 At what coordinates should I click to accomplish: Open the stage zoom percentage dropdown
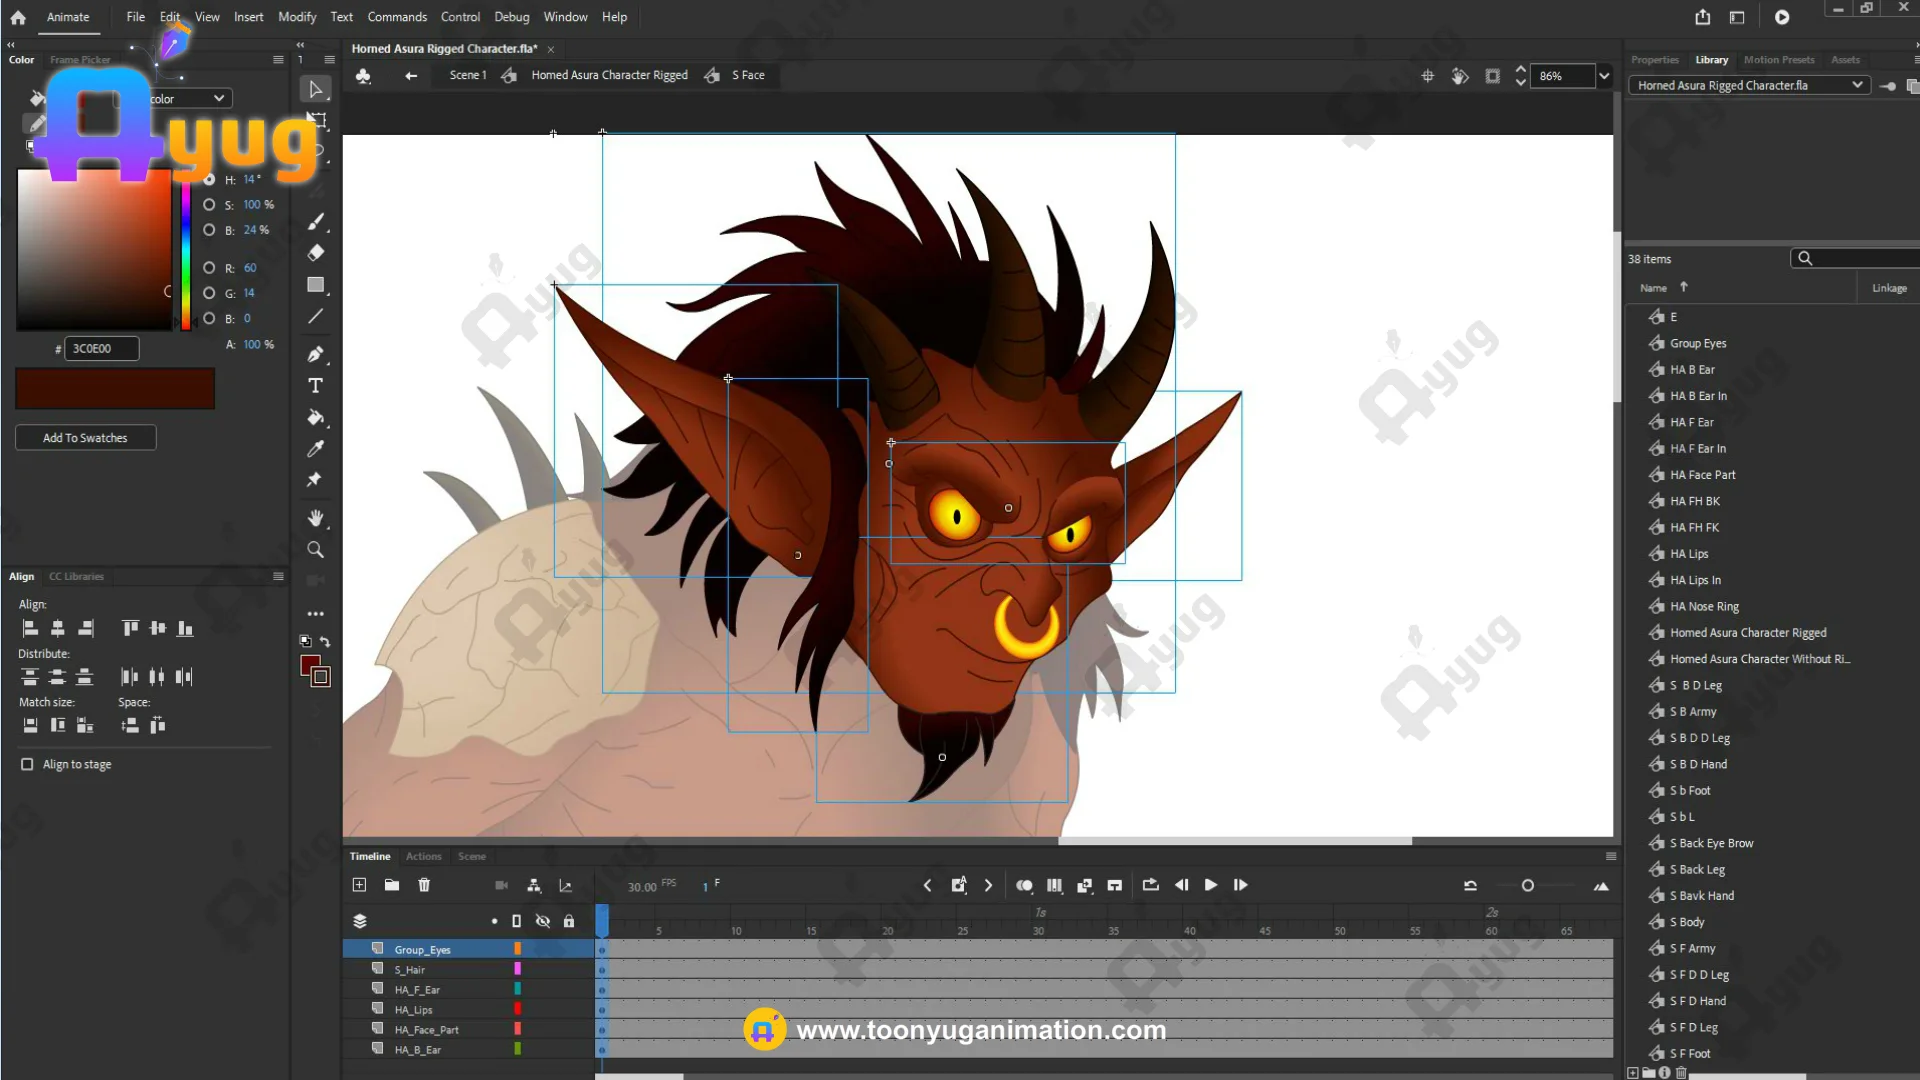1604,76
